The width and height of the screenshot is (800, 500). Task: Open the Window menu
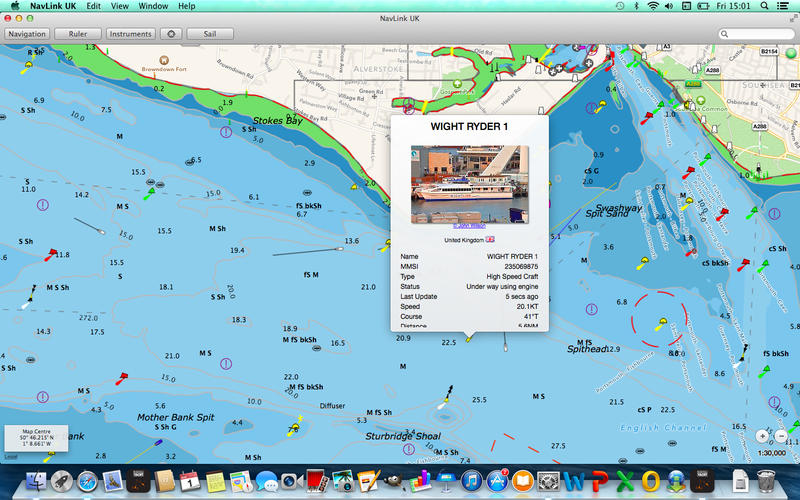[x=154, y=6]
